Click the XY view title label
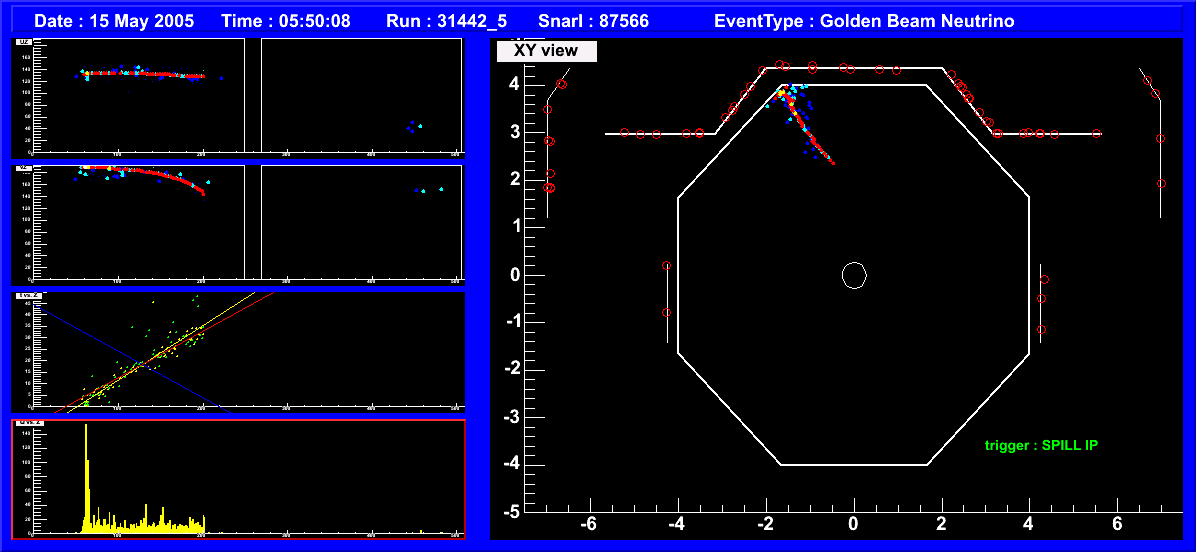The width and height of the screenshot is (1196, 552). 546,51
